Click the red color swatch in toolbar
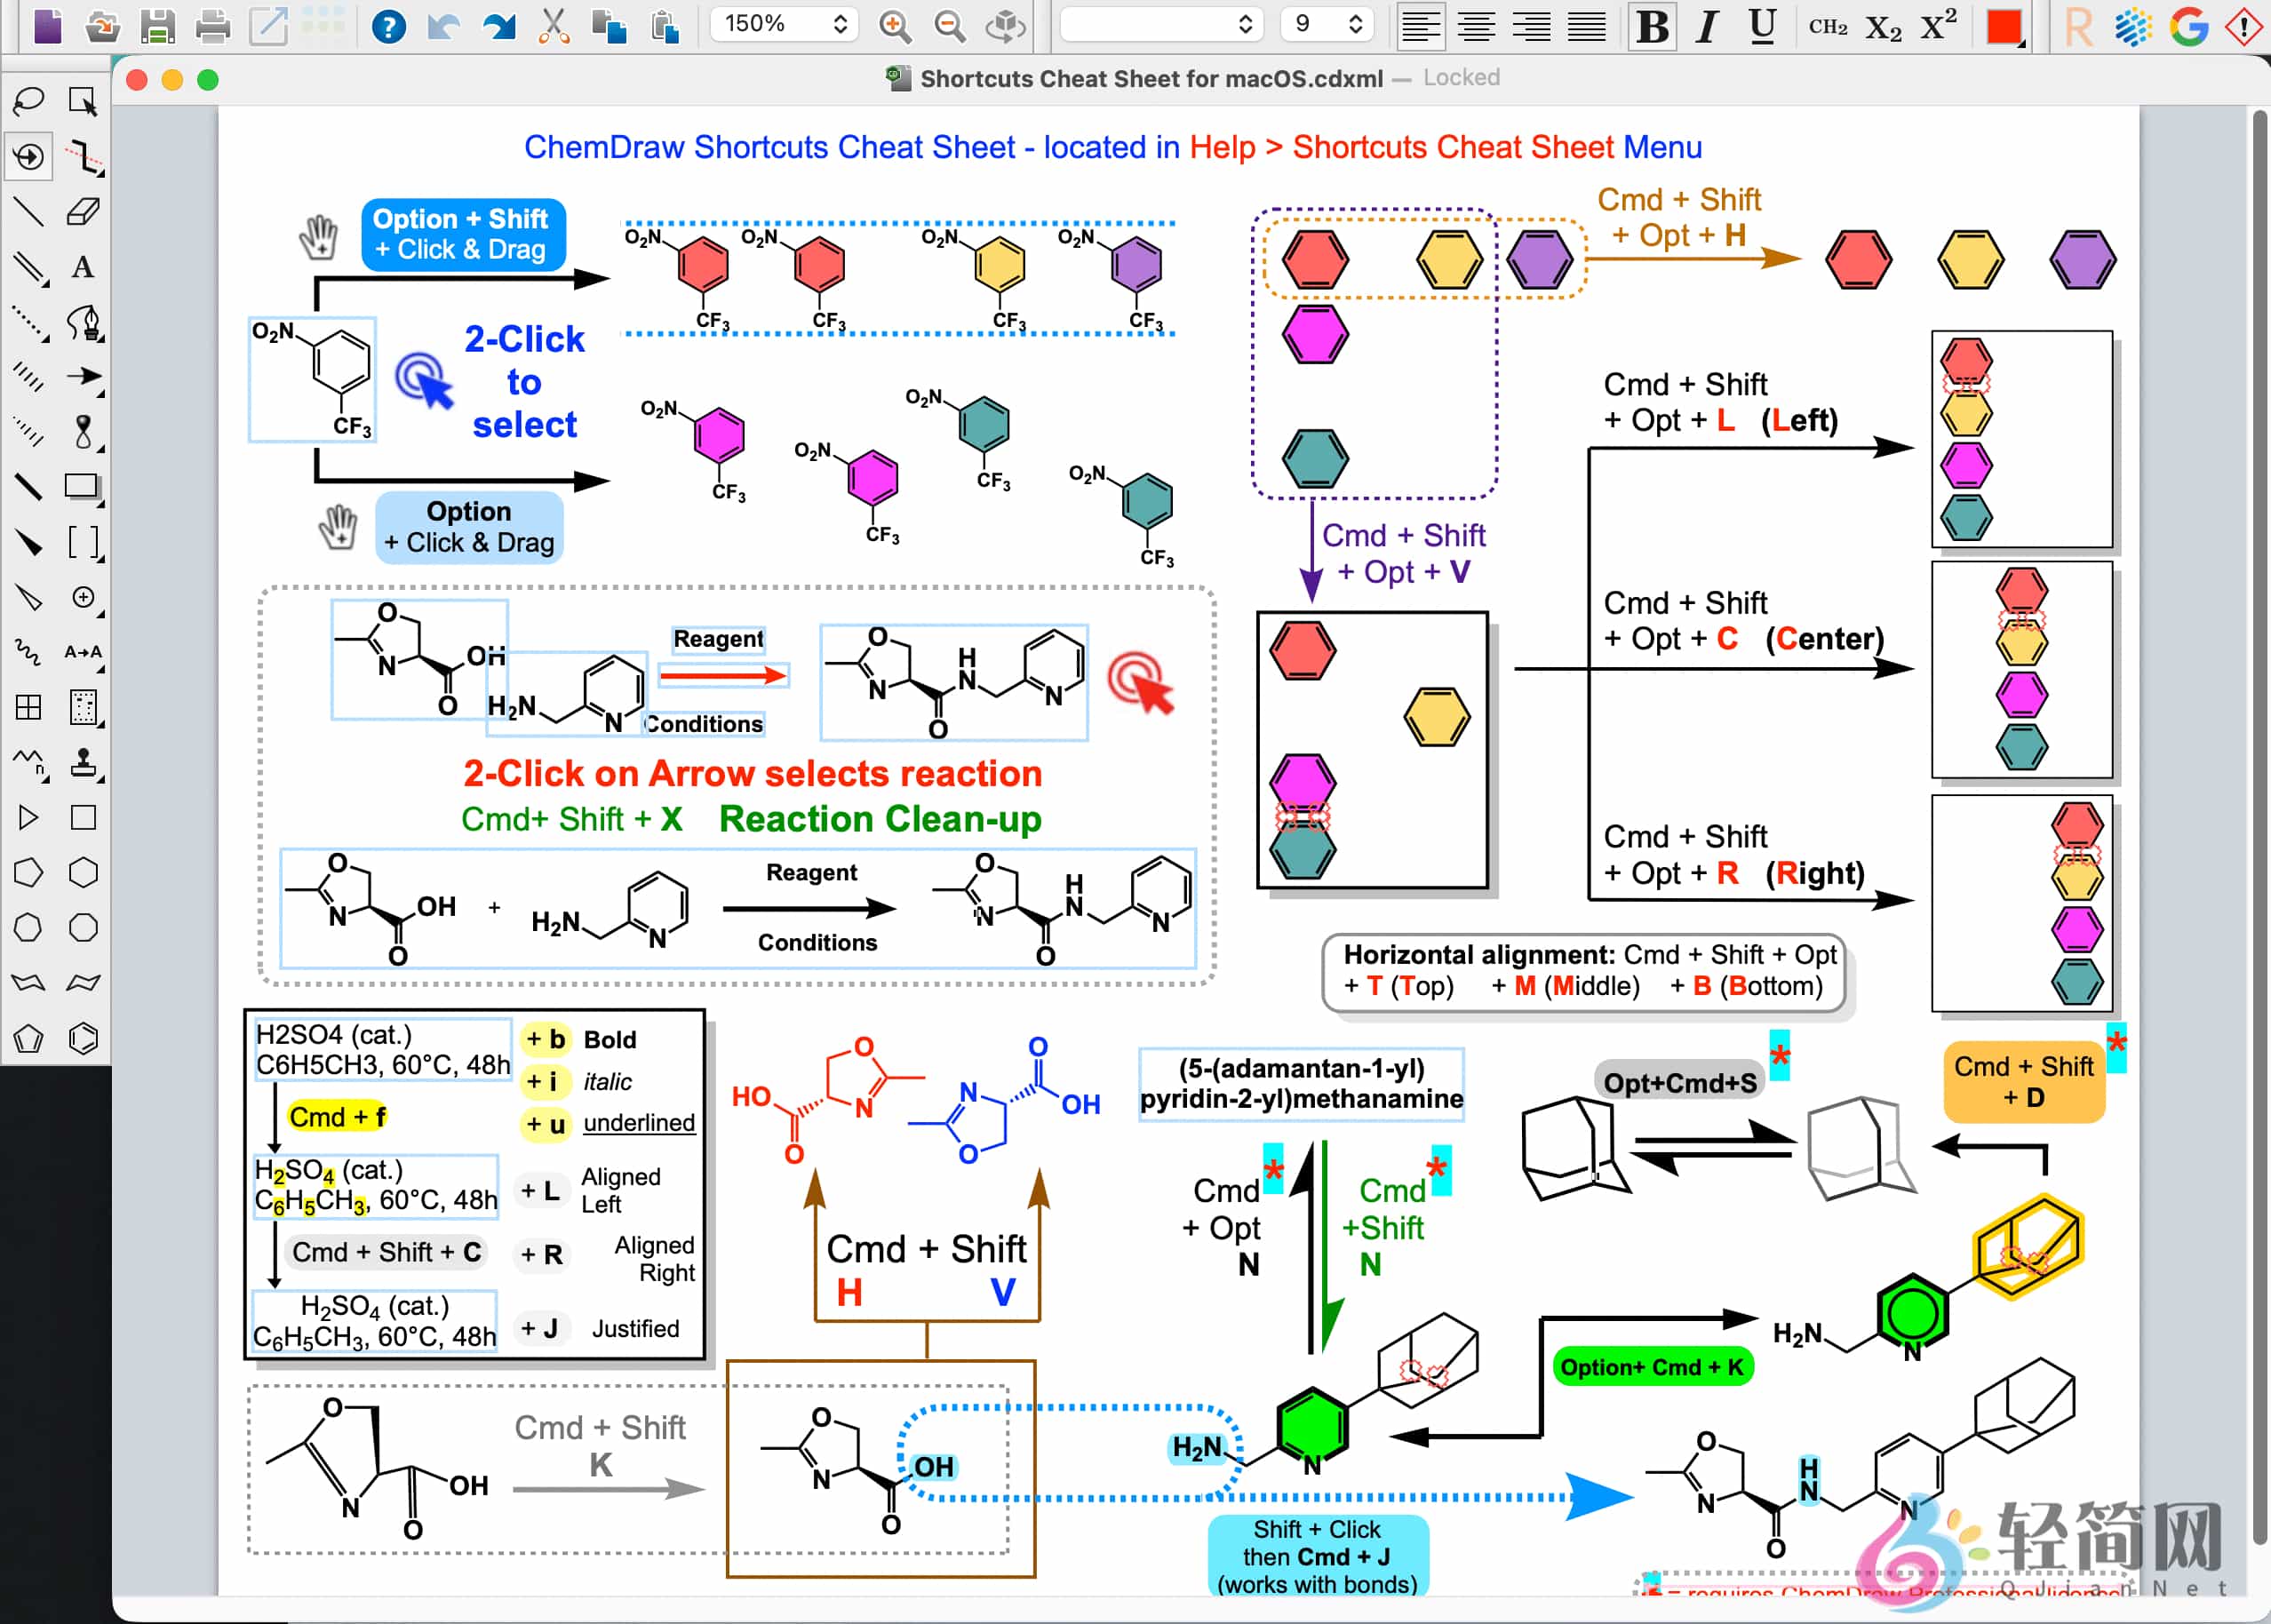The image size is (2271, 1624). pyautogui.click(x=2004, y=27)
